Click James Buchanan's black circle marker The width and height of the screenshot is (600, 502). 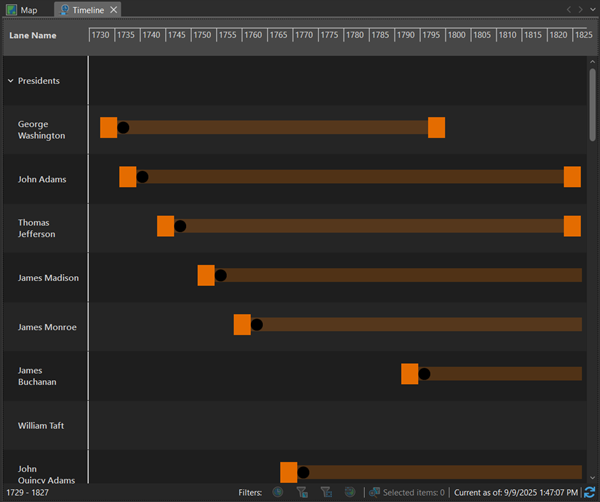coord(424,374)
